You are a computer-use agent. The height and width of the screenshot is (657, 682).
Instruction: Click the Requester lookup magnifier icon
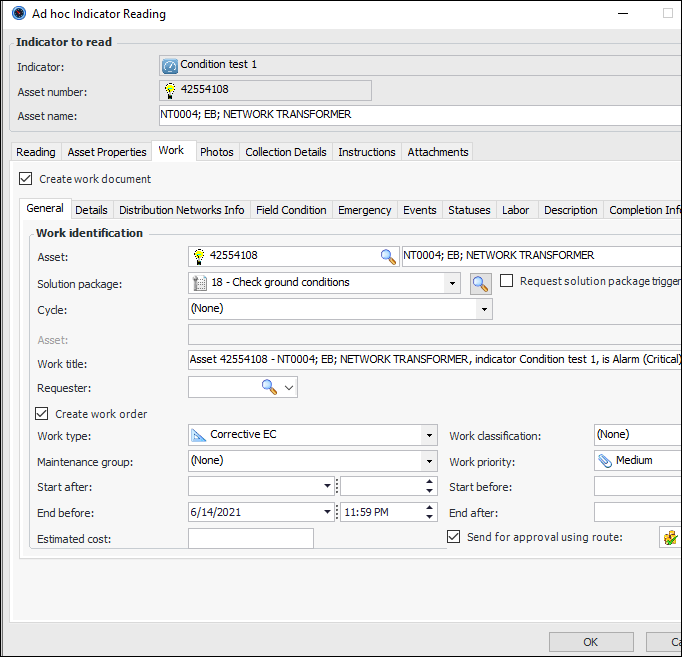coord(269,387)
